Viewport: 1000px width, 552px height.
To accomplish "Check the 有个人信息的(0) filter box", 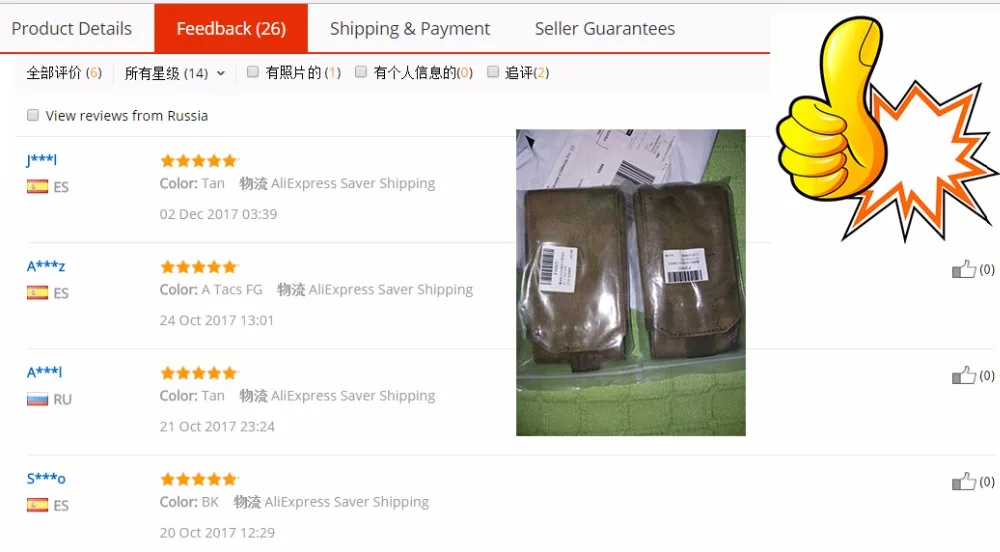I will coord(361,72).
